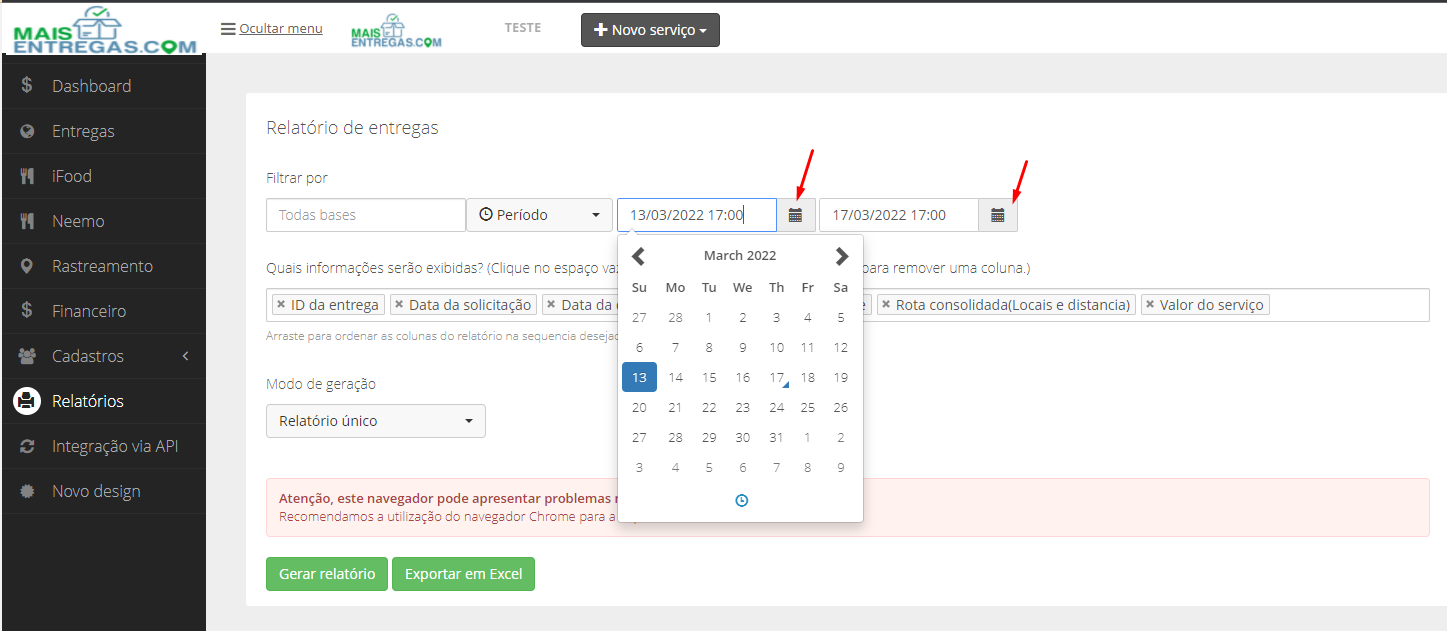
Task: Click the start date field '13/03/2022 17:00'
Action: (697, 215)
